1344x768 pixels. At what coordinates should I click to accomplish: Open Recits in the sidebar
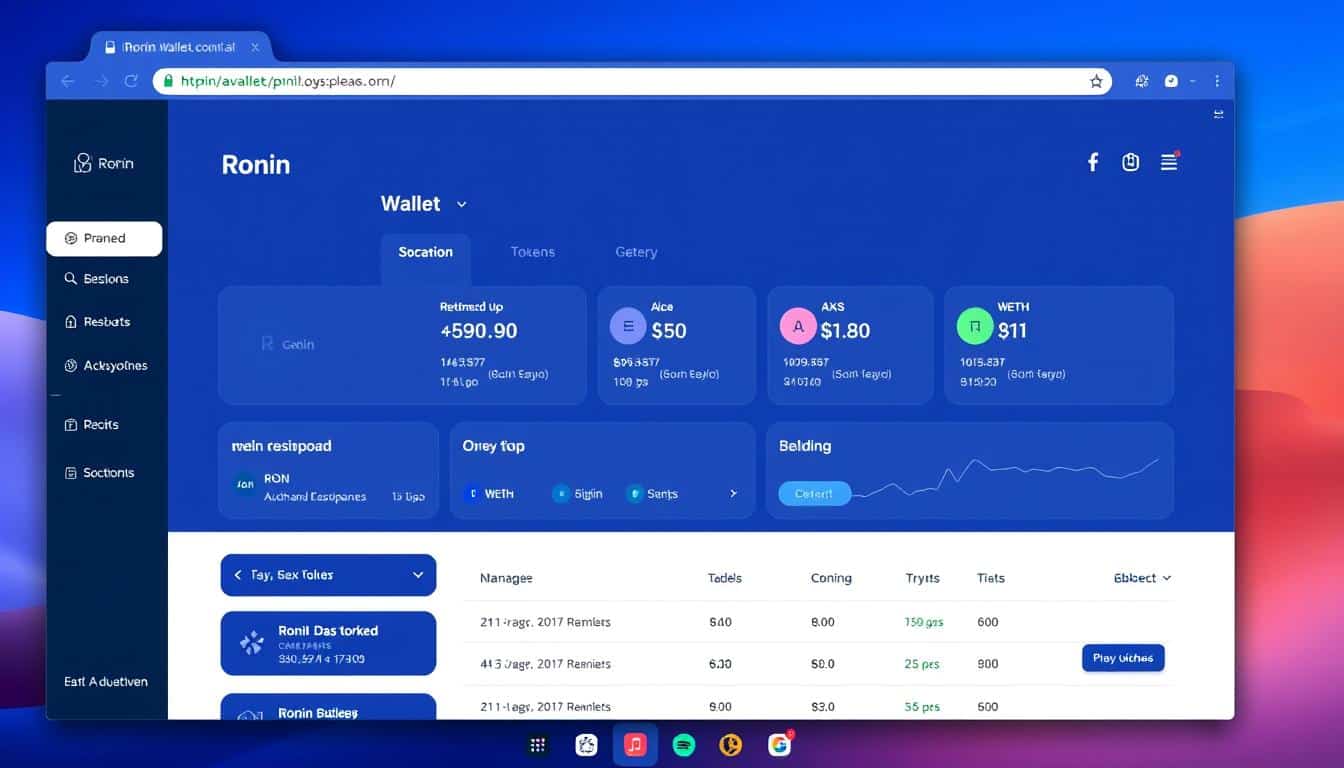pyautogui.click(x=91, y=425)
